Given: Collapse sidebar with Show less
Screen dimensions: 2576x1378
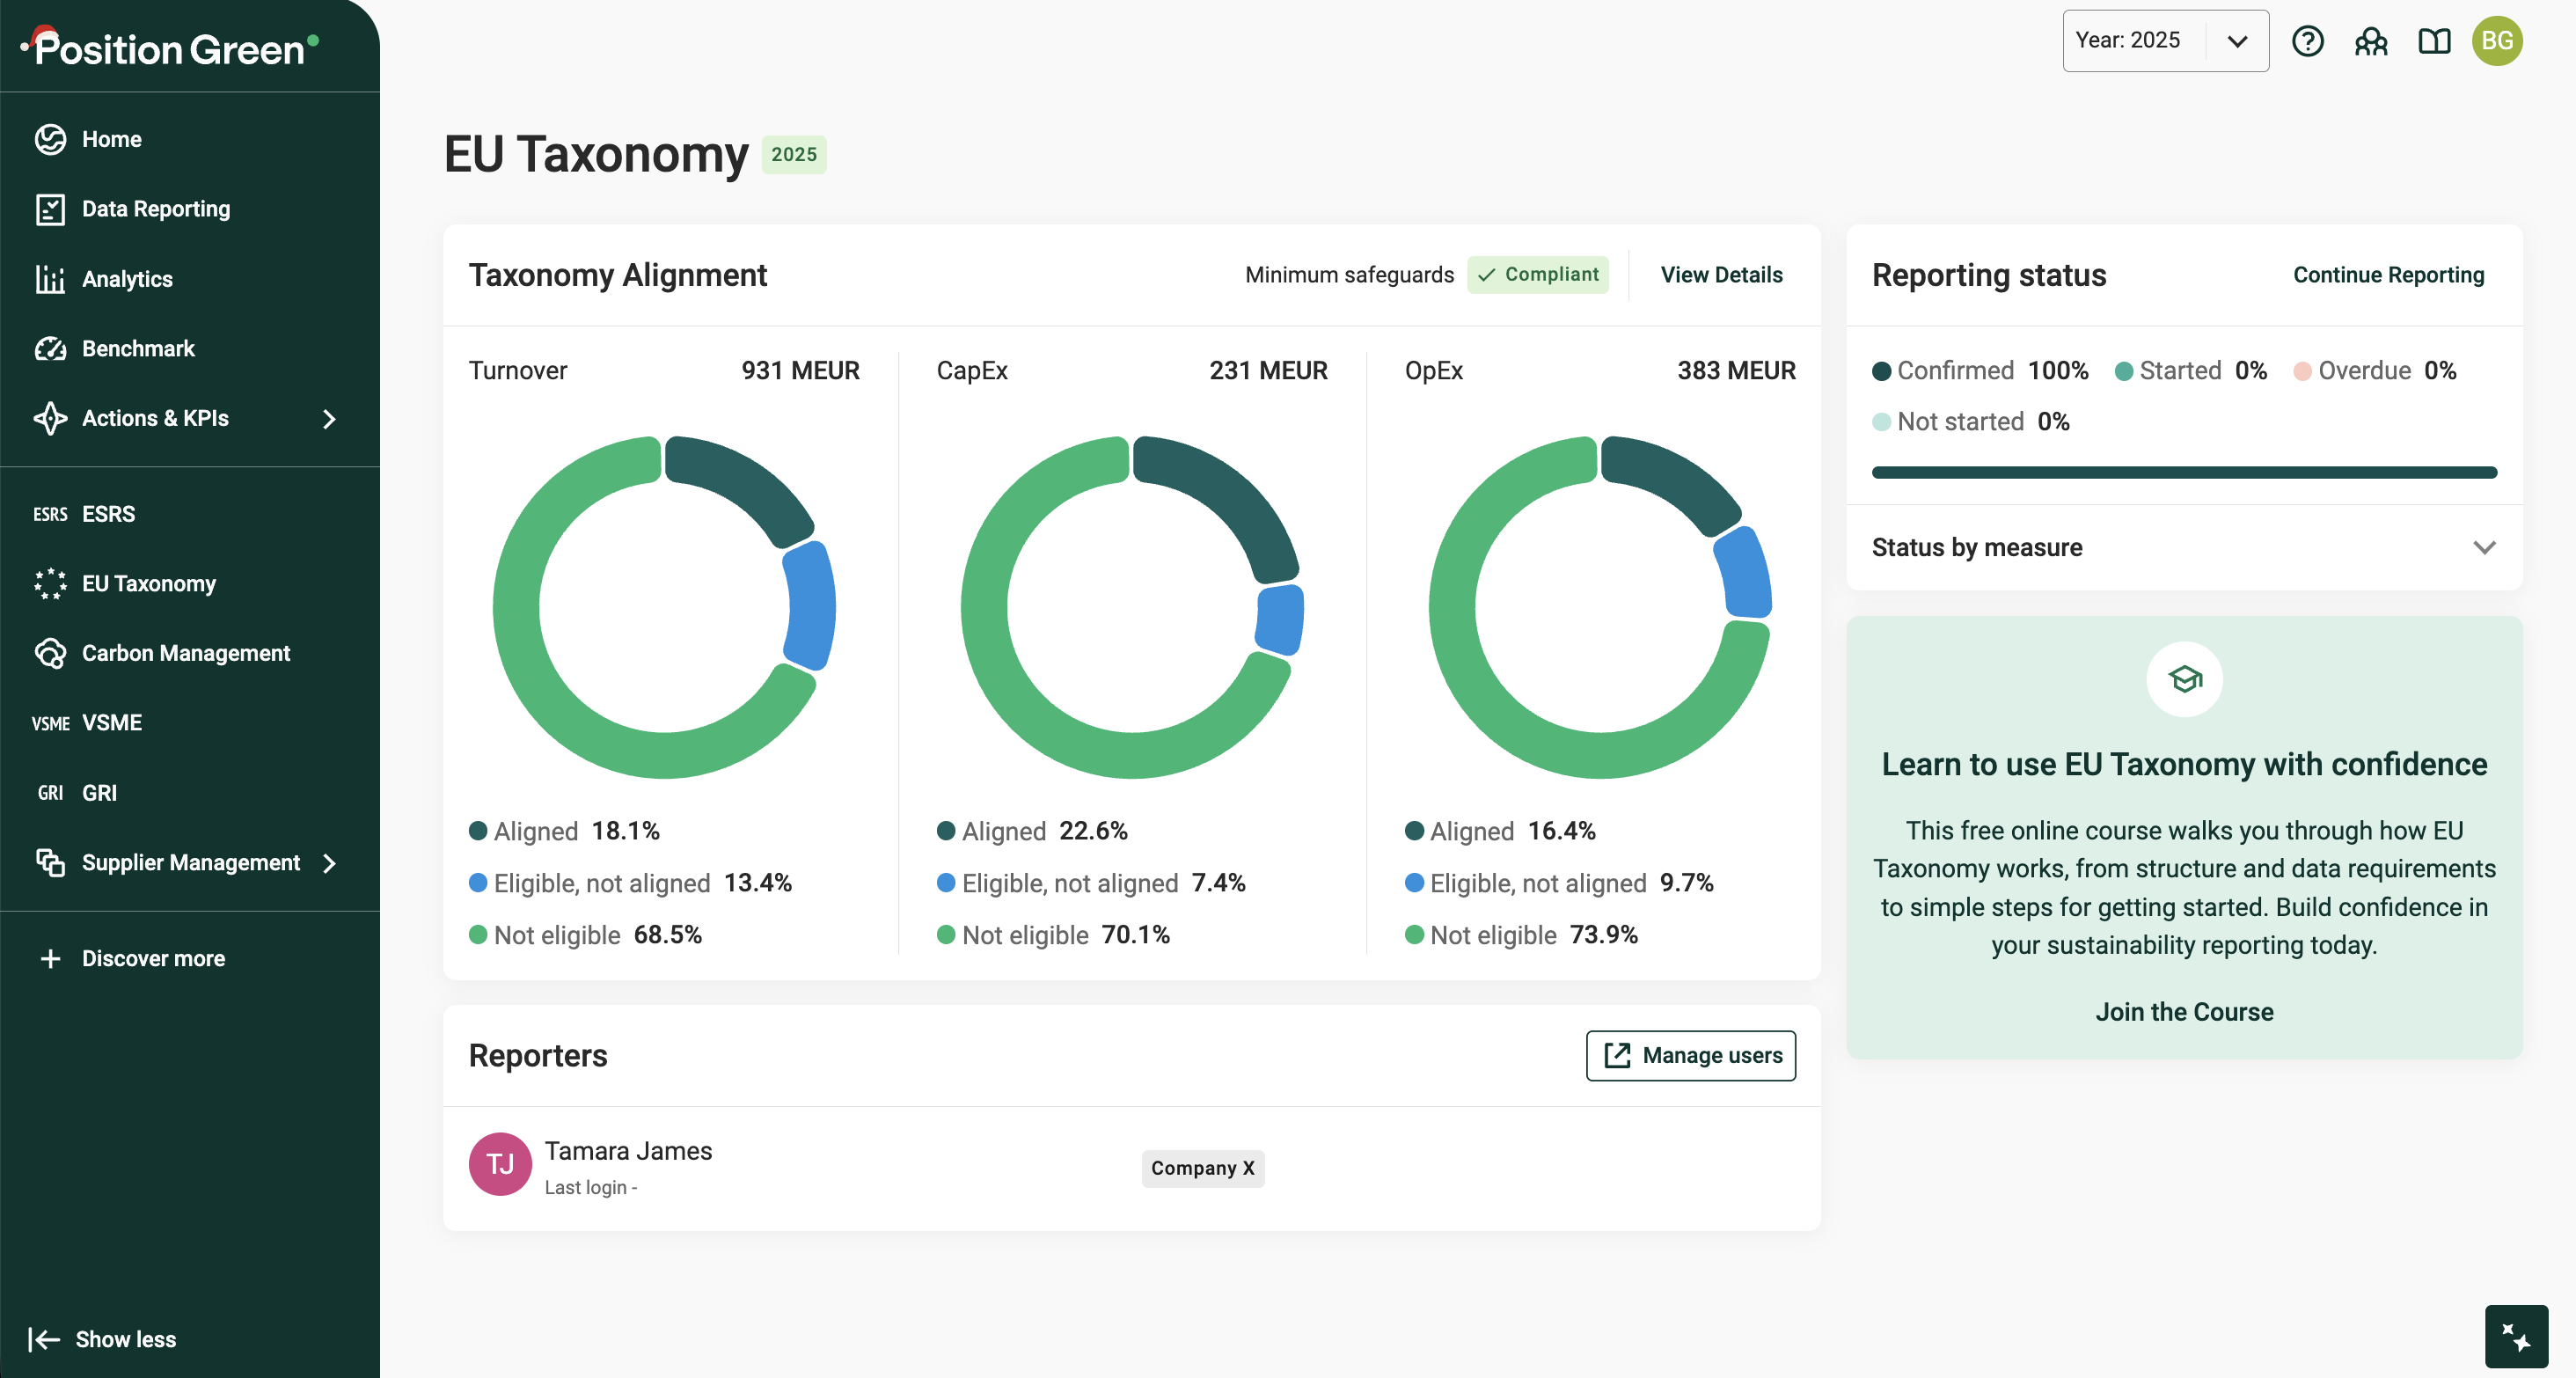Looking at the screenshot, I should pos(103,1339).
